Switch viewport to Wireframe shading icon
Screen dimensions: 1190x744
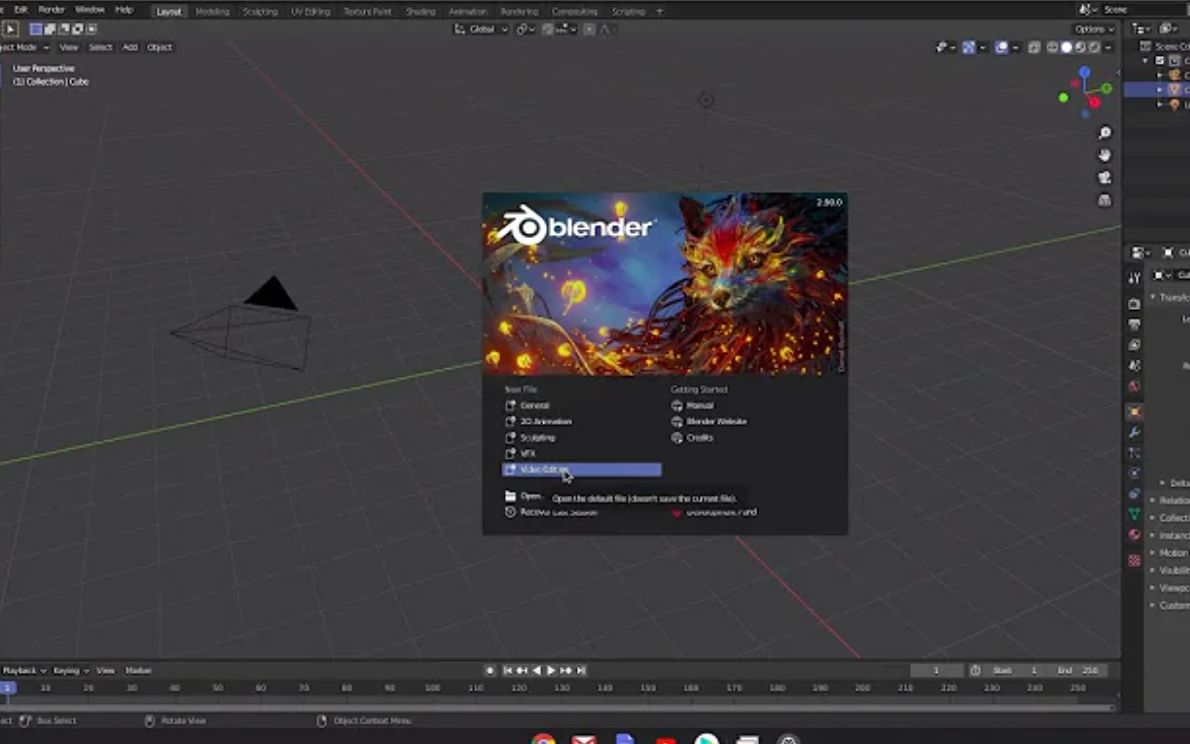point(1052,46)
